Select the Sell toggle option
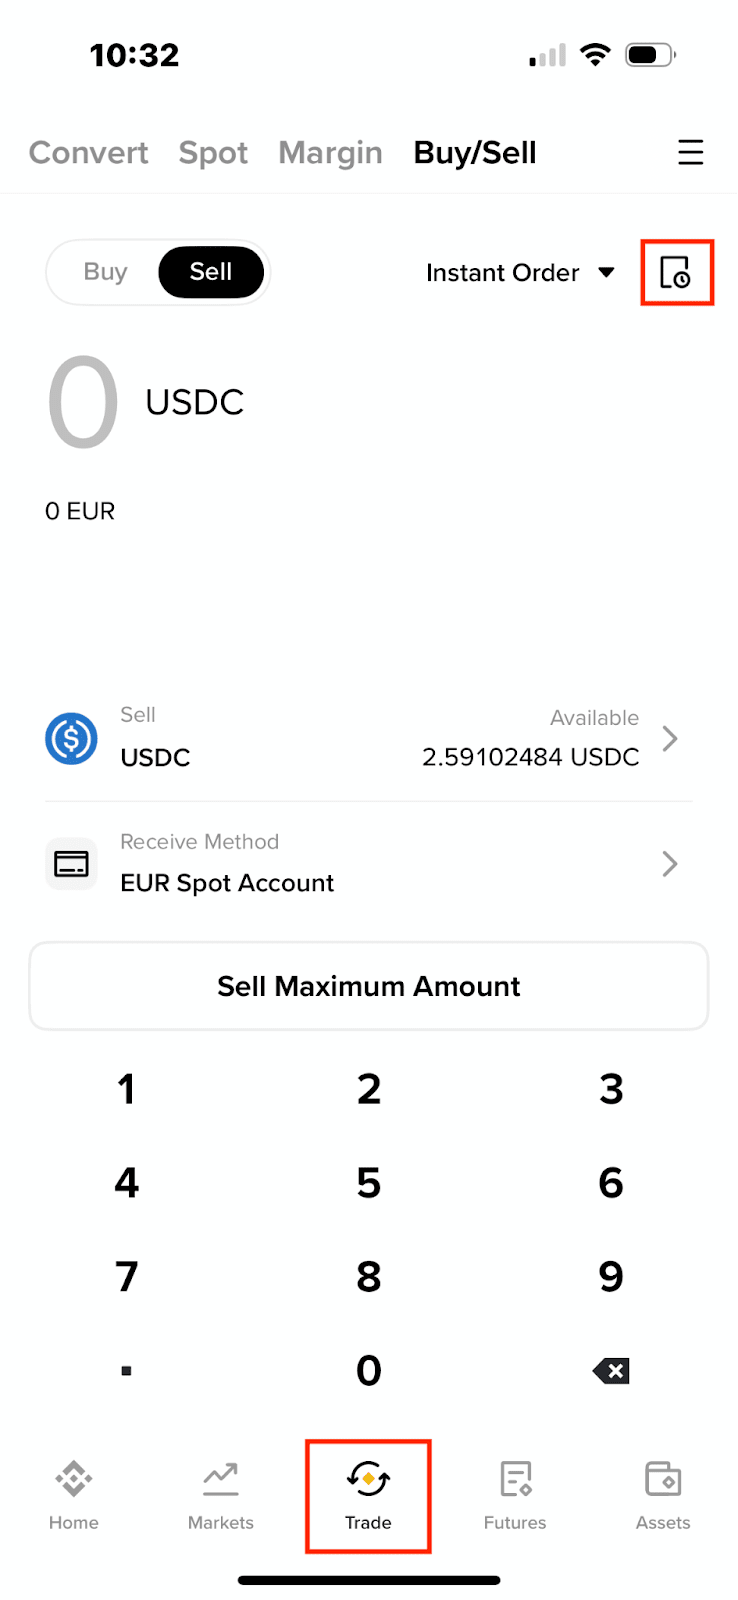 pyautogui.click(x=211, y=272)
